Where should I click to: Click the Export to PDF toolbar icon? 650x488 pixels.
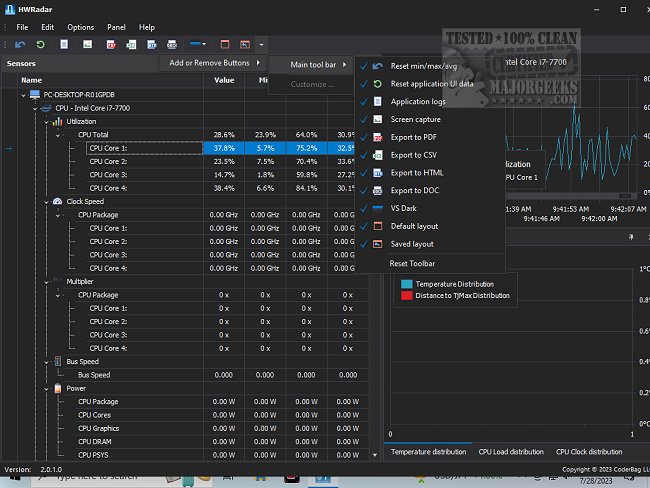(x=110, y=45)
